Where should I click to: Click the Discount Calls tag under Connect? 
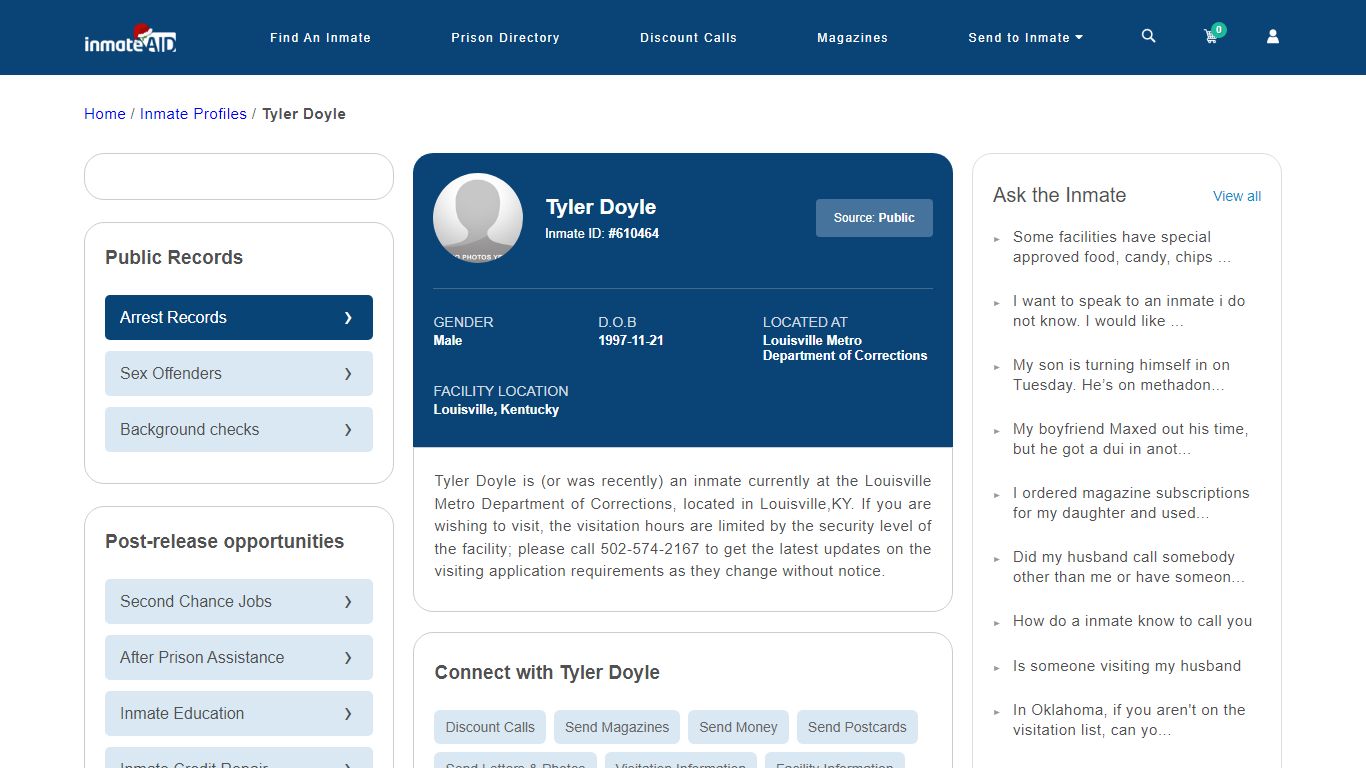click(490, 727)
